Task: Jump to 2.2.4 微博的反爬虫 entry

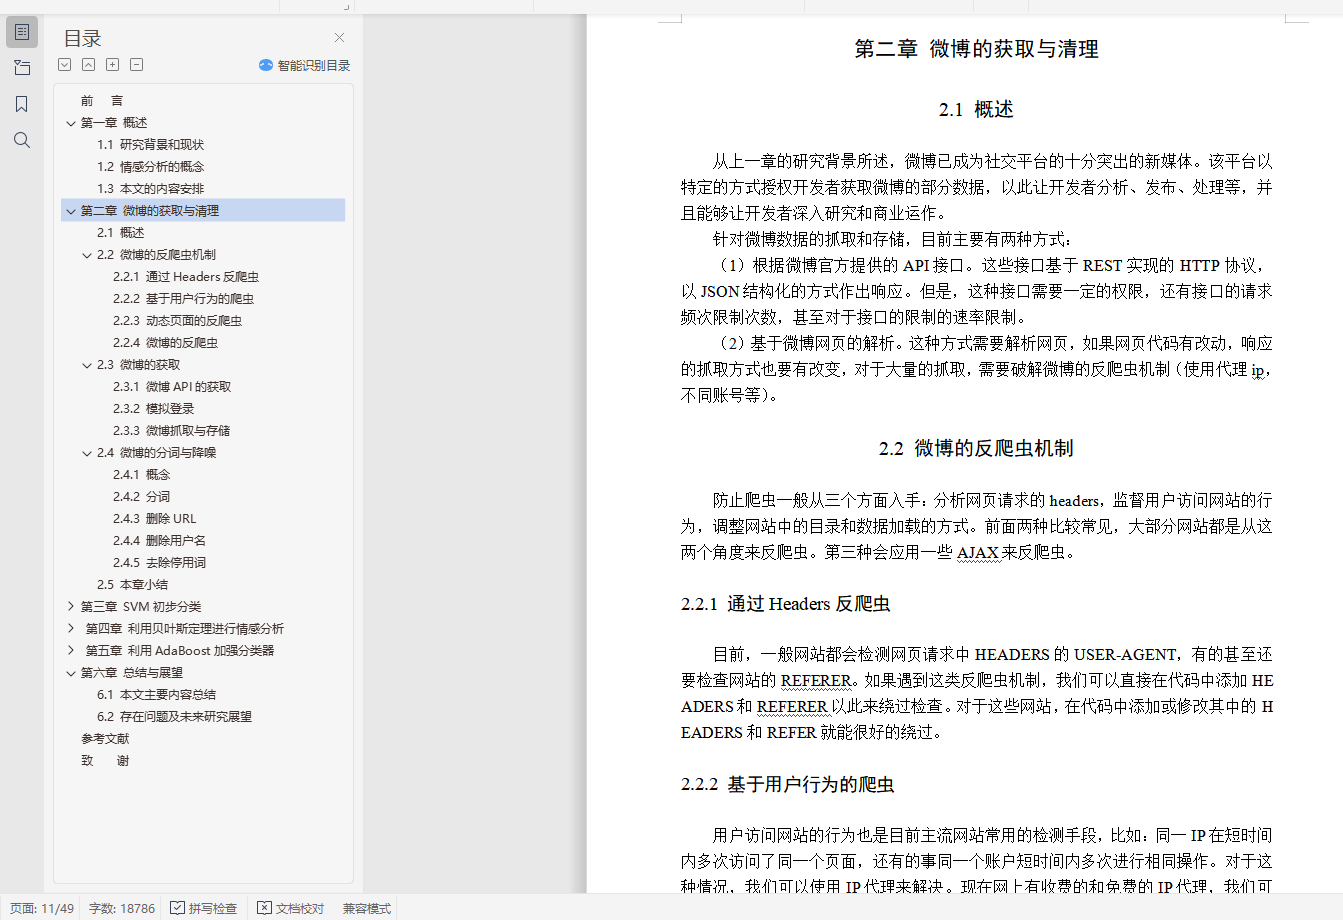Action: 165,343
